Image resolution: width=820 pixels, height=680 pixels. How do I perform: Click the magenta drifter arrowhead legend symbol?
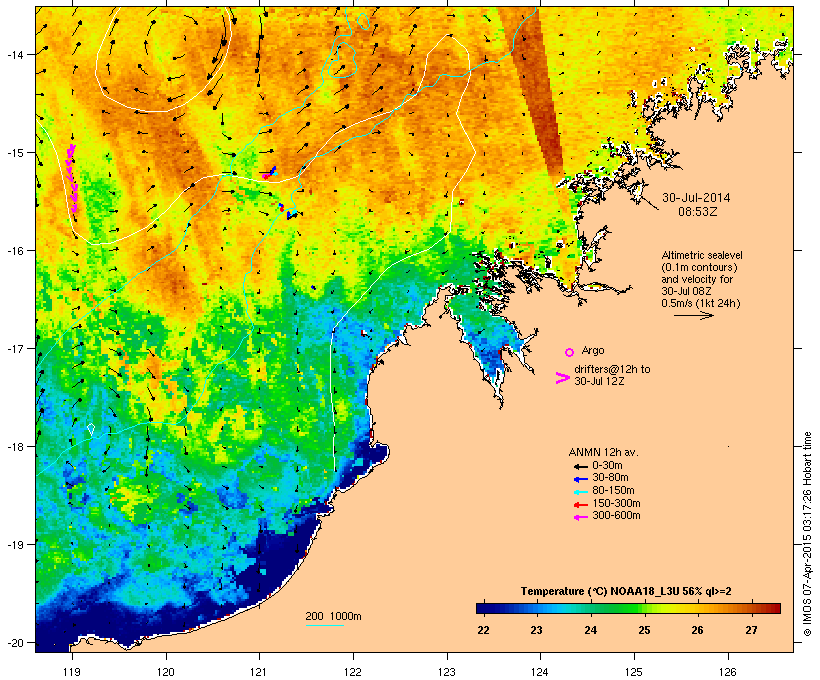pyautogui.click(x=562, y=378)
